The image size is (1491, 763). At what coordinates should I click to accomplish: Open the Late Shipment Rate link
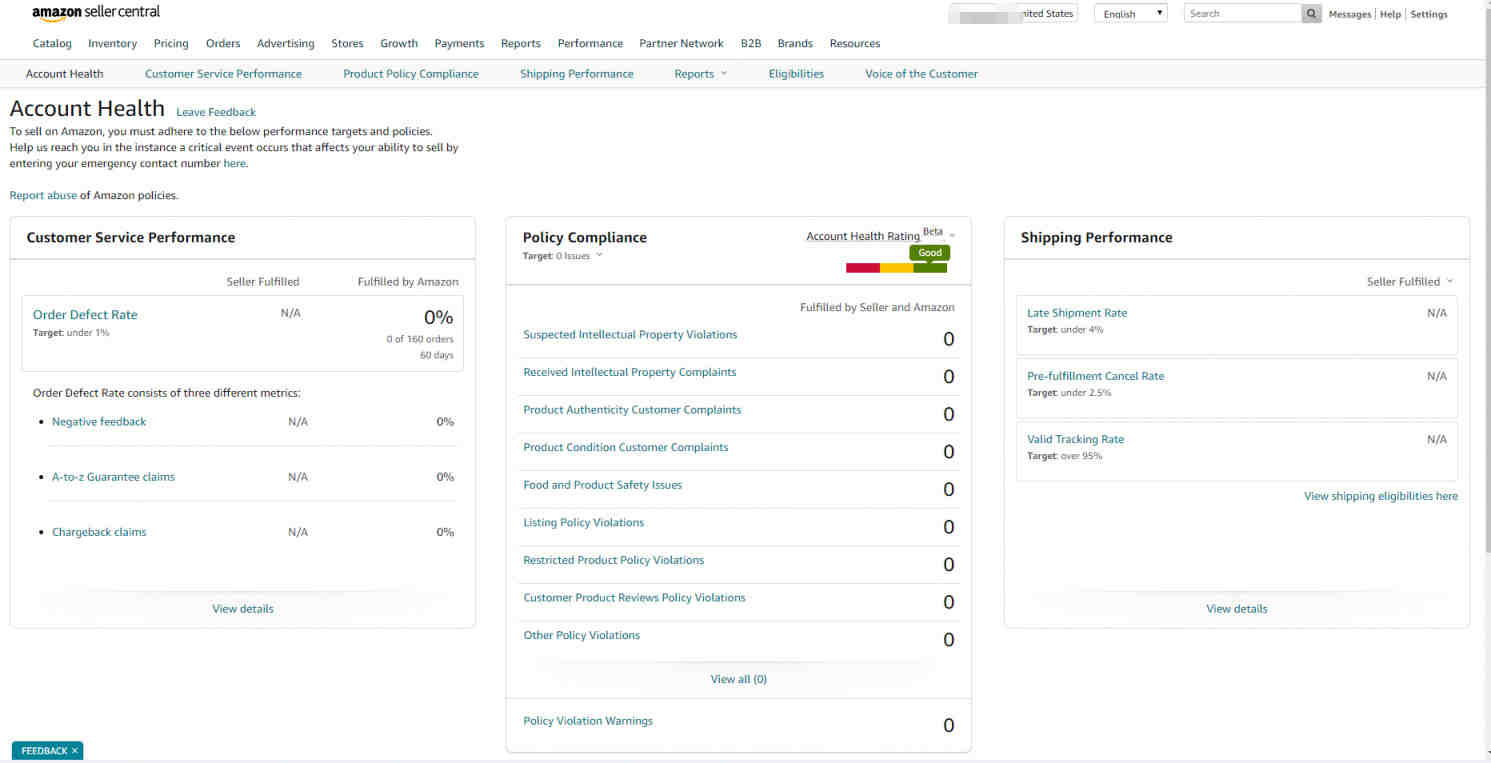pyautogui.click(x=1077, y=313)
